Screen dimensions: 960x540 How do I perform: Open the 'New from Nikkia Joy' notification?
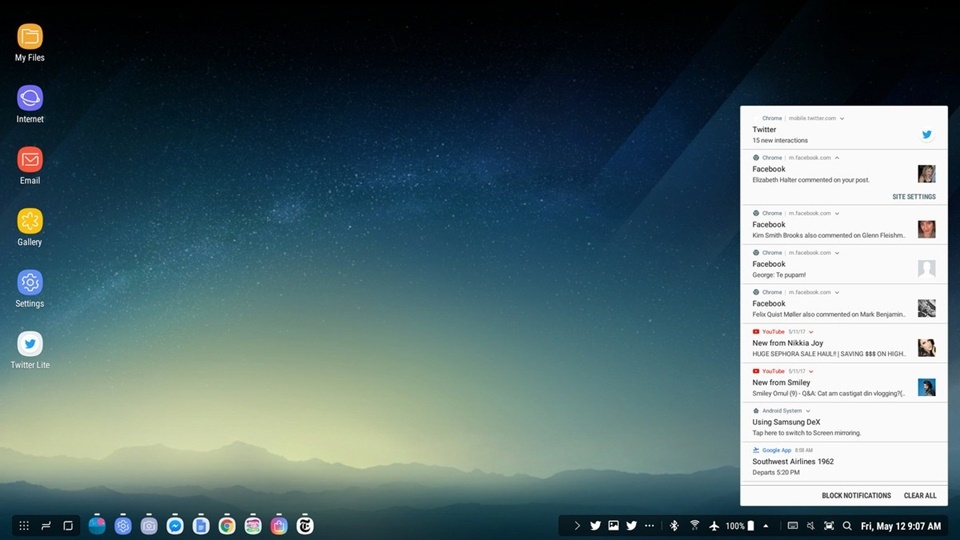(x=844, y=343)
